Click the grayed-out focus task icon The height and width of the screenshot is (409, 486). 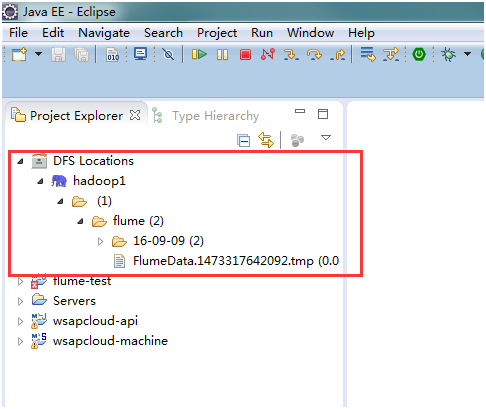[297, 140]
